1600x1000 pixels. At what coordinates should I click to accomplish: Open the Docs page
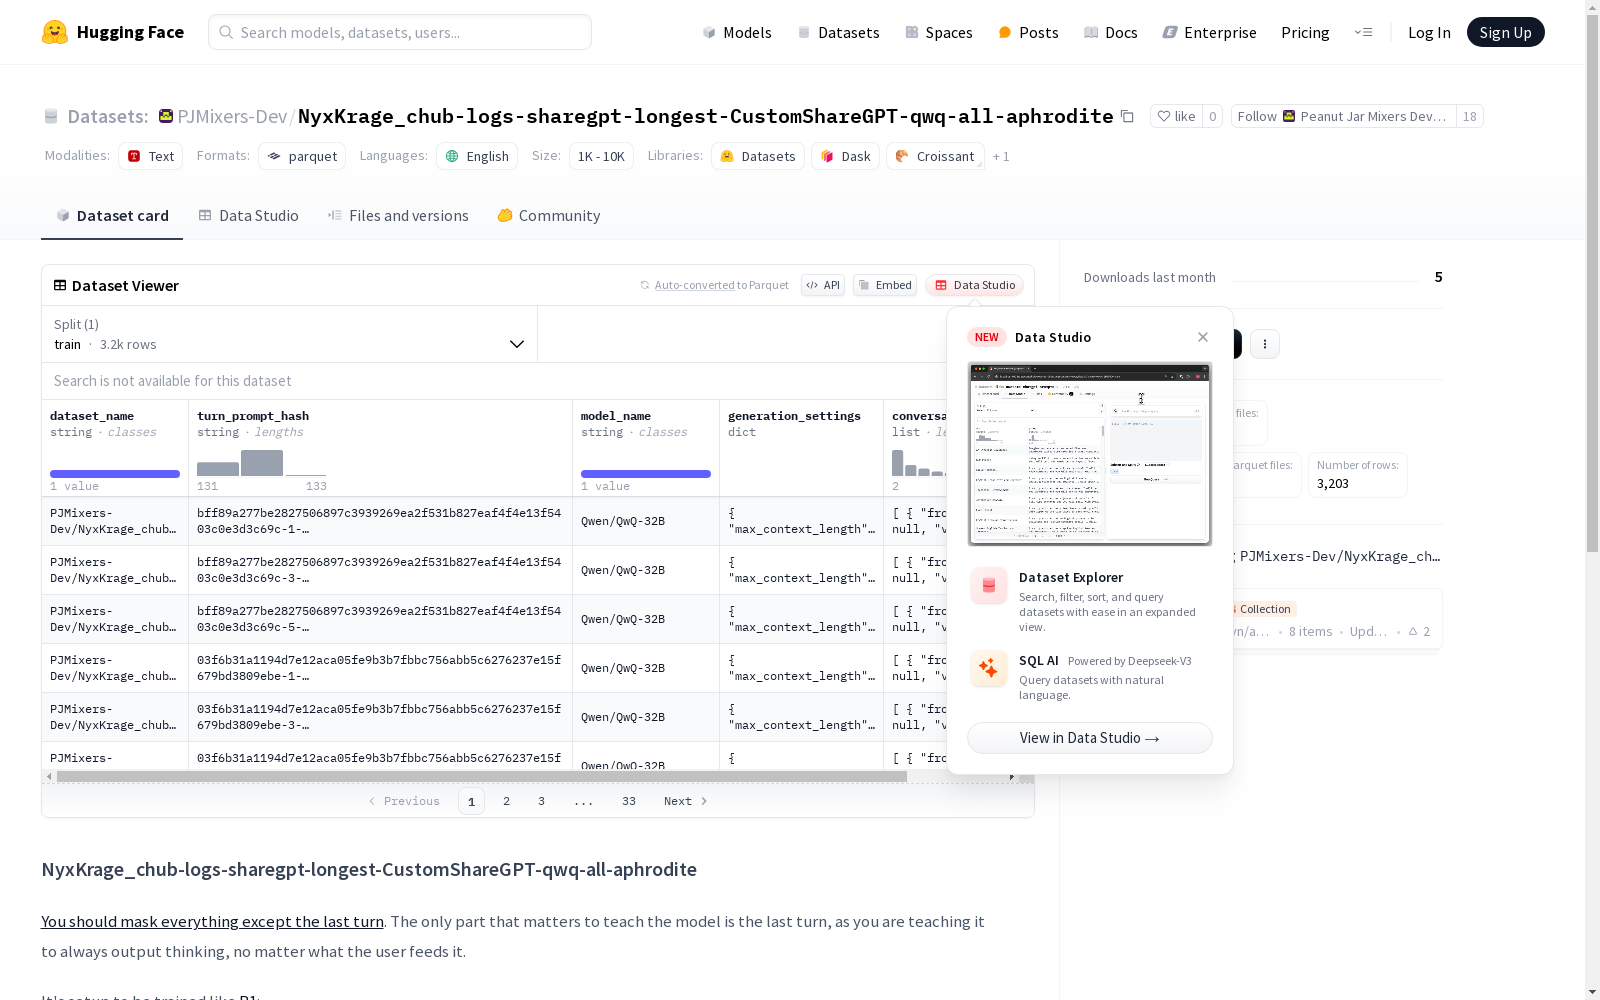tap(1111, 32)
